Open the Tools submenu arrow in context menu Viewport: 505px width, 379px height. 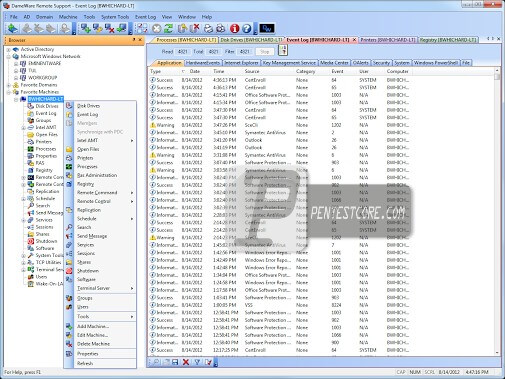tap(132, 317)
